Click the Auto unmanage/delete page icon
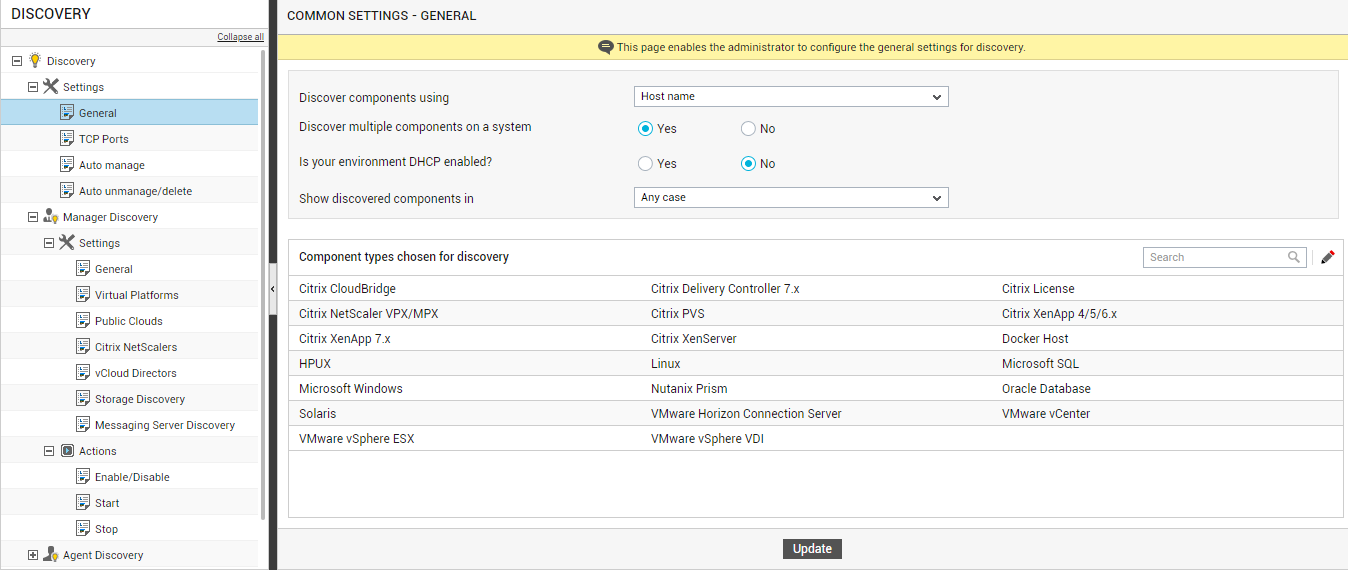Viewport: 1348px width, 570px height. (x=67, y=191)
